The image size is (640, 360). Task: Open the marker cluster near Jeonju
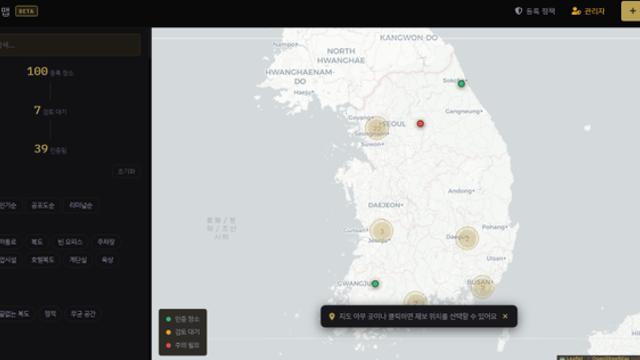pyautogui.click(x=381, y=231)
